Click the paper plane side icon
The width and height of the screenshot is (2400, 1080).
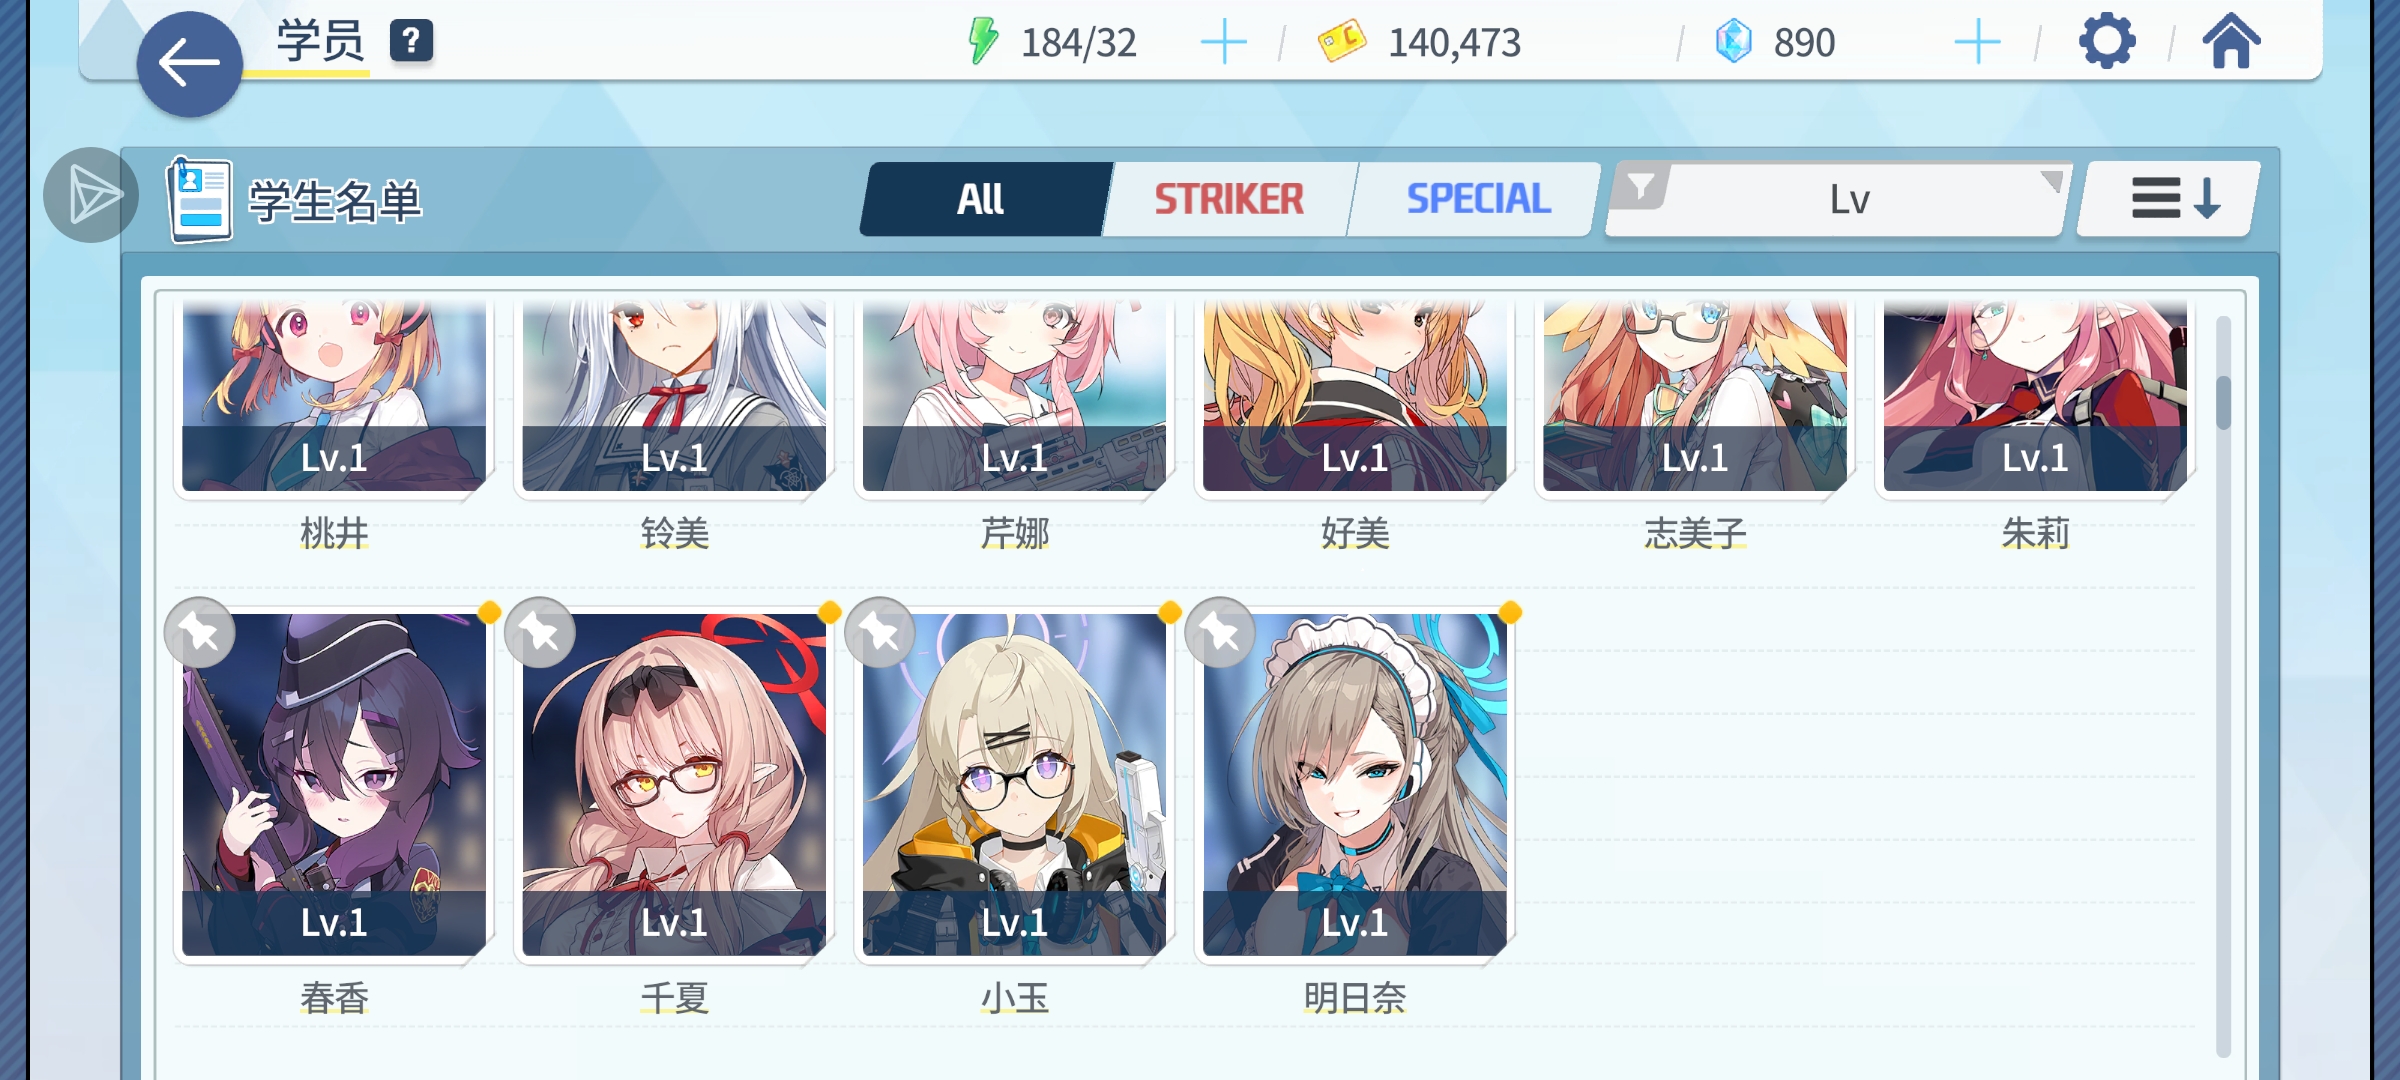click(x=91, y=195)
